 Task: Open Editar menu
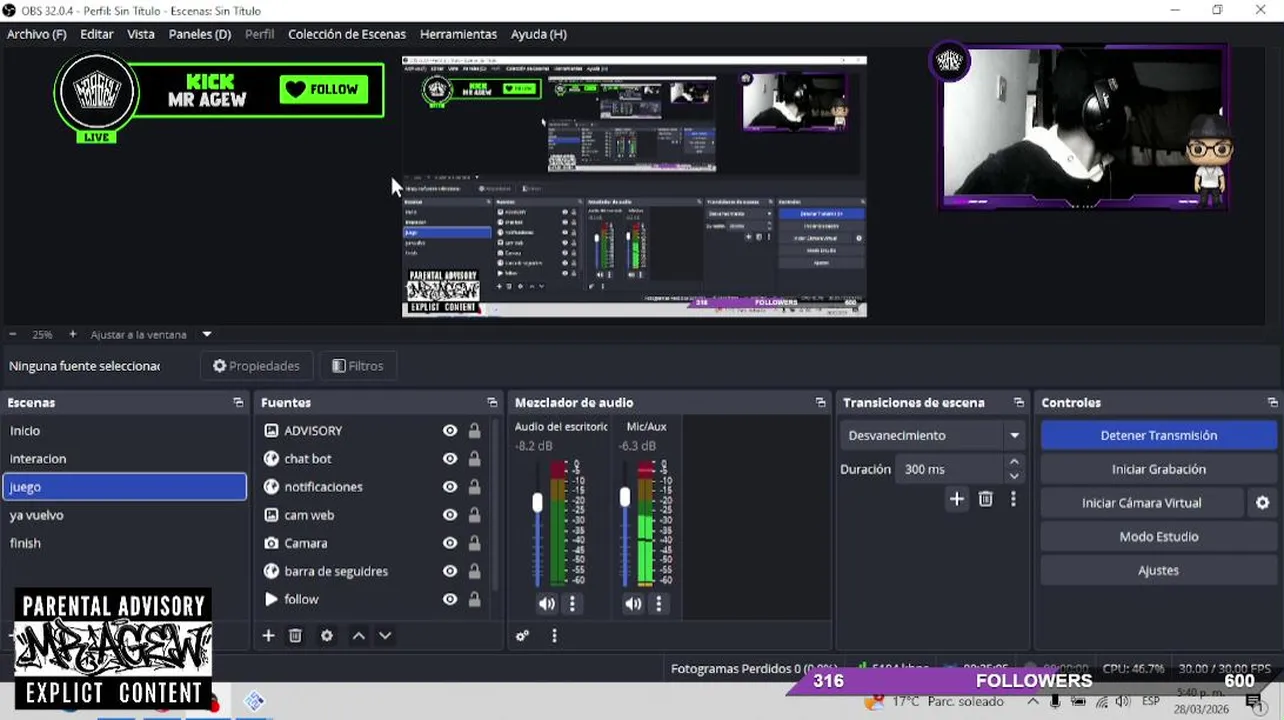pyautogui.click(x=97, y=34)
